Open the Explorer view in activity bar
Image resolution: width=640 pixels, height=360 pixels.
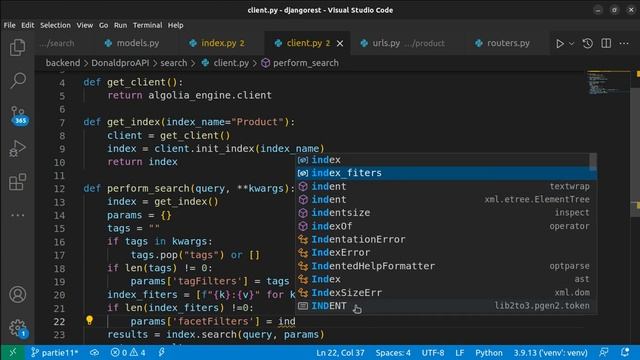click(x=17, y=47)
